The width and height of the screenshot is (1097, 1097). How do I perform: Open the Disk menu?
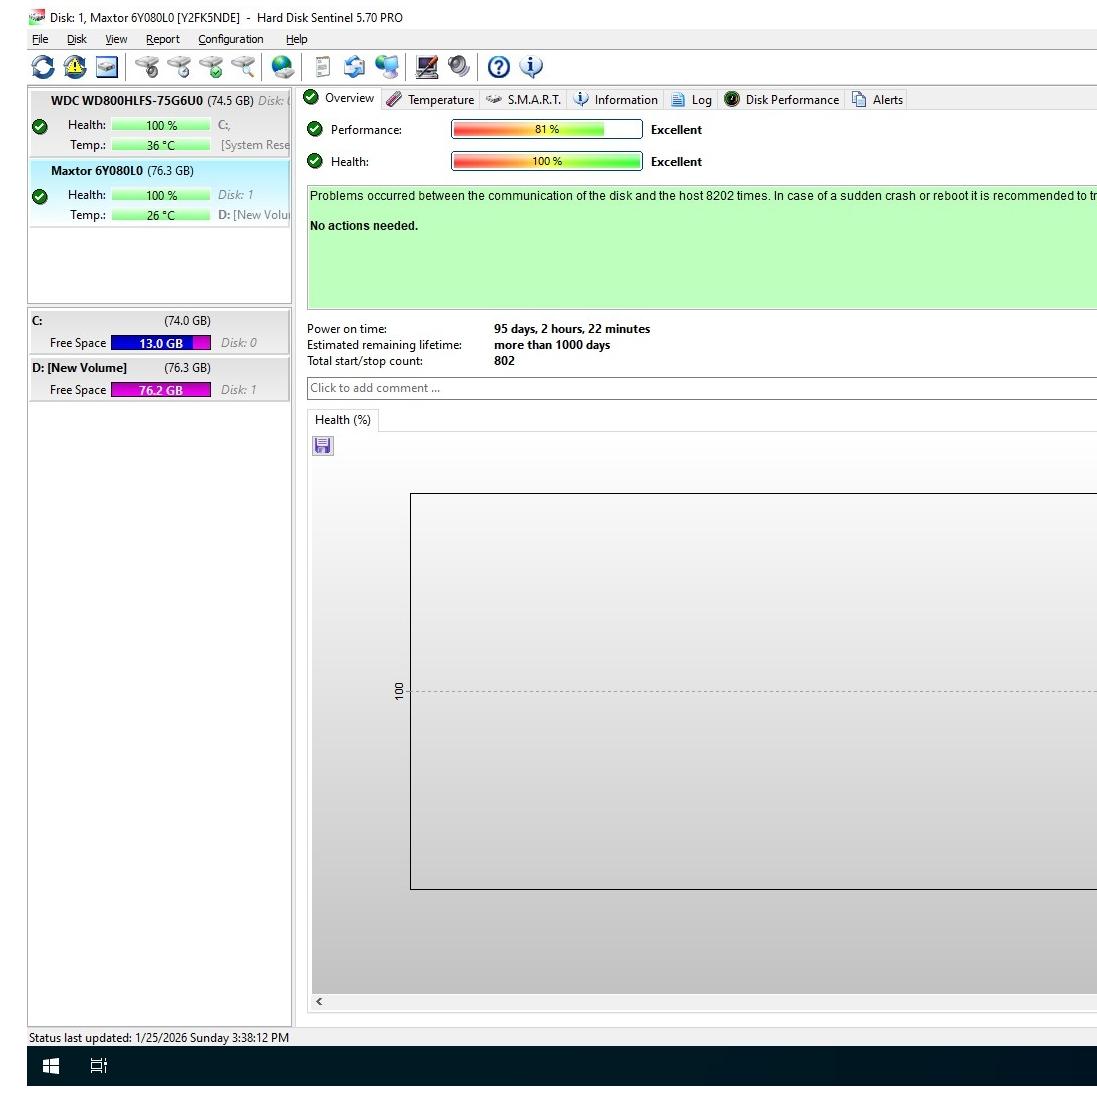point(77,39)
